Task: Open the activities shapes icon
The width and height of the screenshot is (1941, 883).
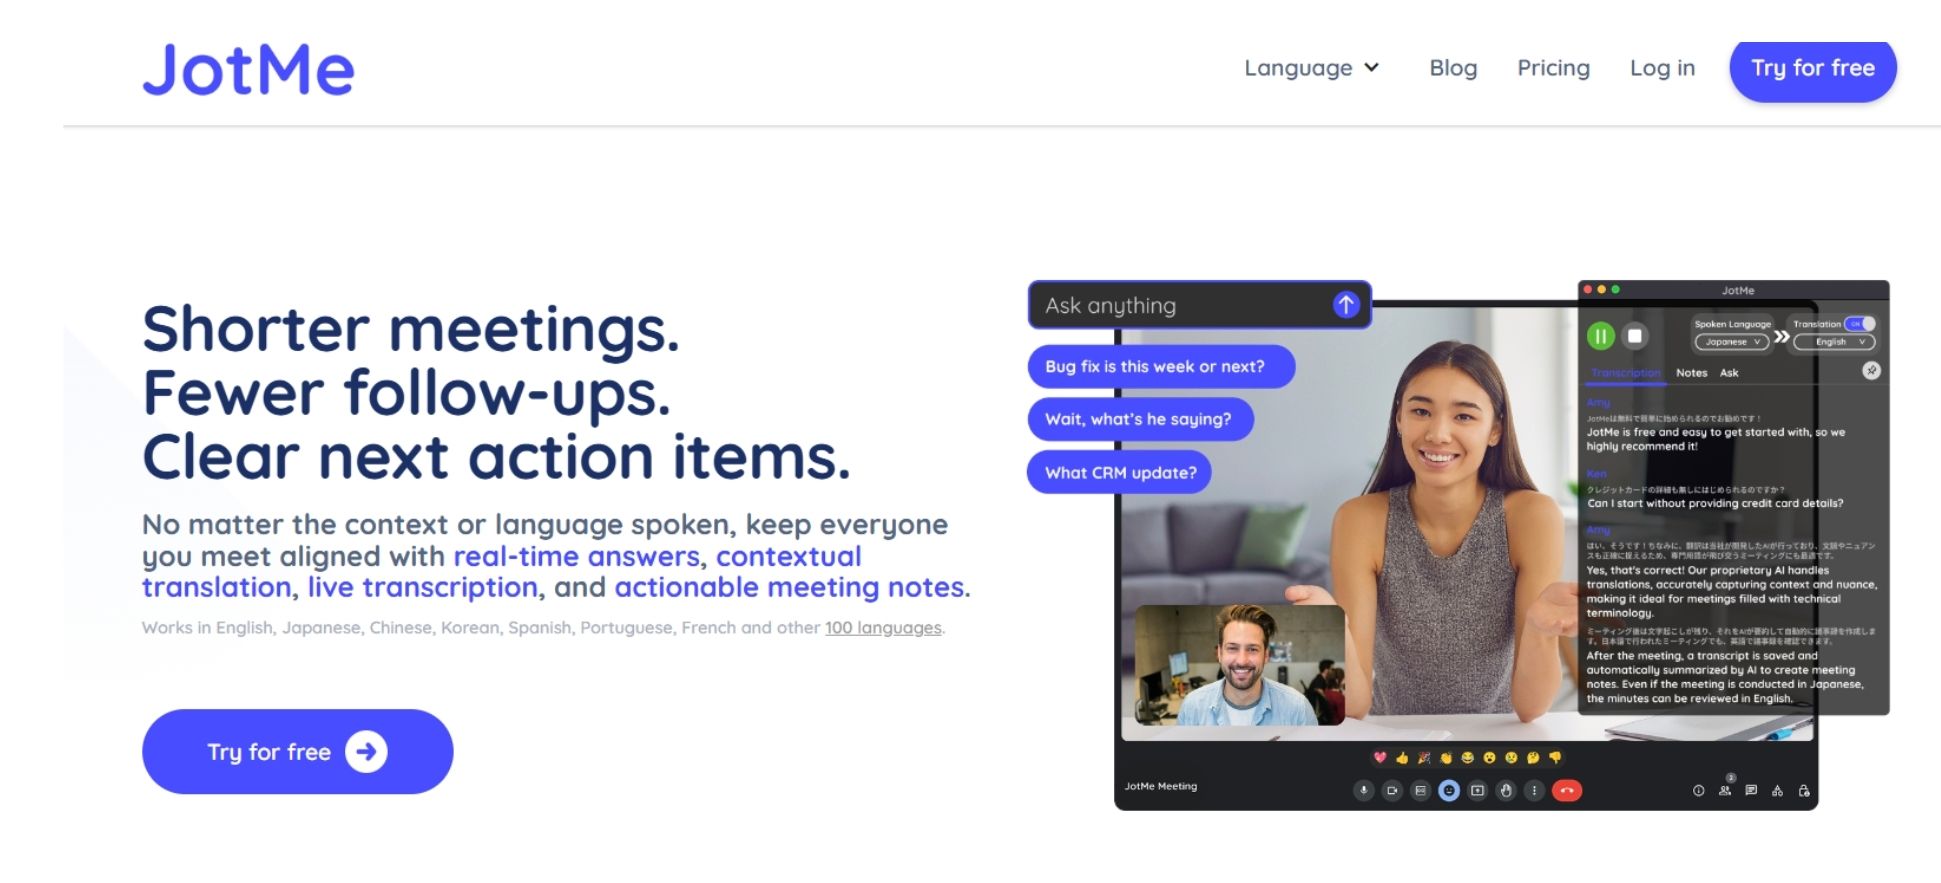Action: (1777, 790)
